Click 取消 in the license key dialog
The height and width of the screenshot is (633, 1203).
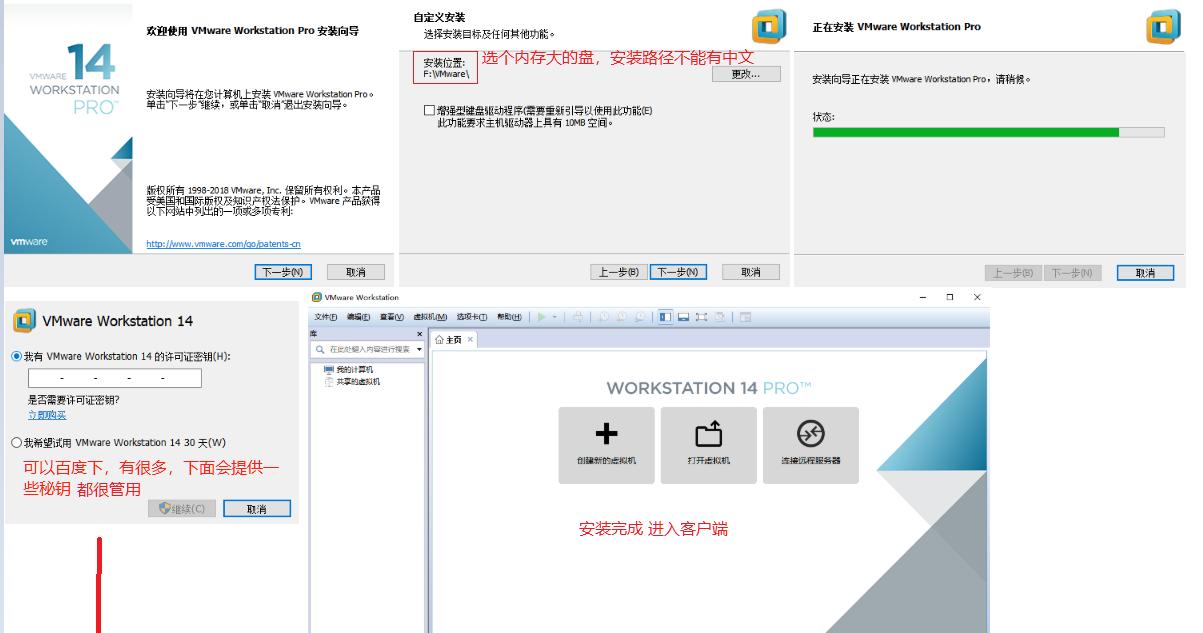[257, 509]
